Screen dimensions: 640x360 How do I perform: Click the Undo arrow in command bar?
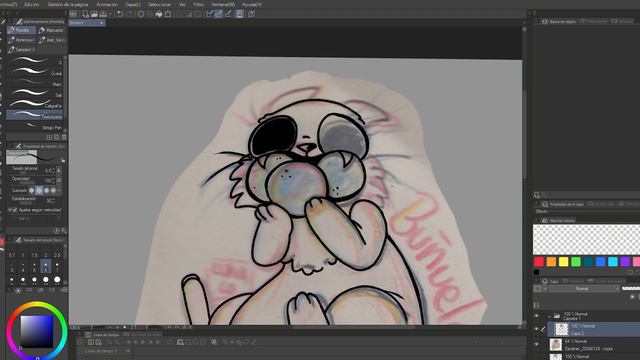(x=120, y=14)
